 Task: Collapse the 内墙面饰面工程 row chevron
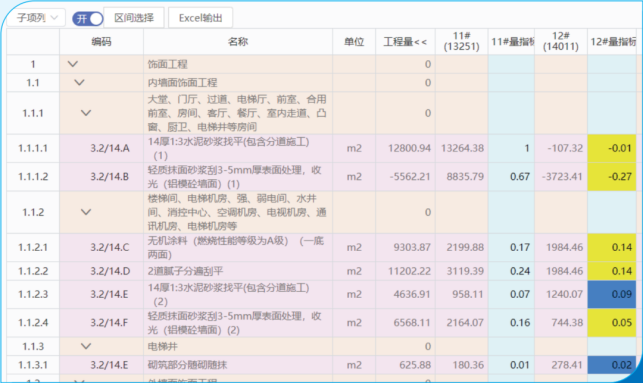coord(79,82)
